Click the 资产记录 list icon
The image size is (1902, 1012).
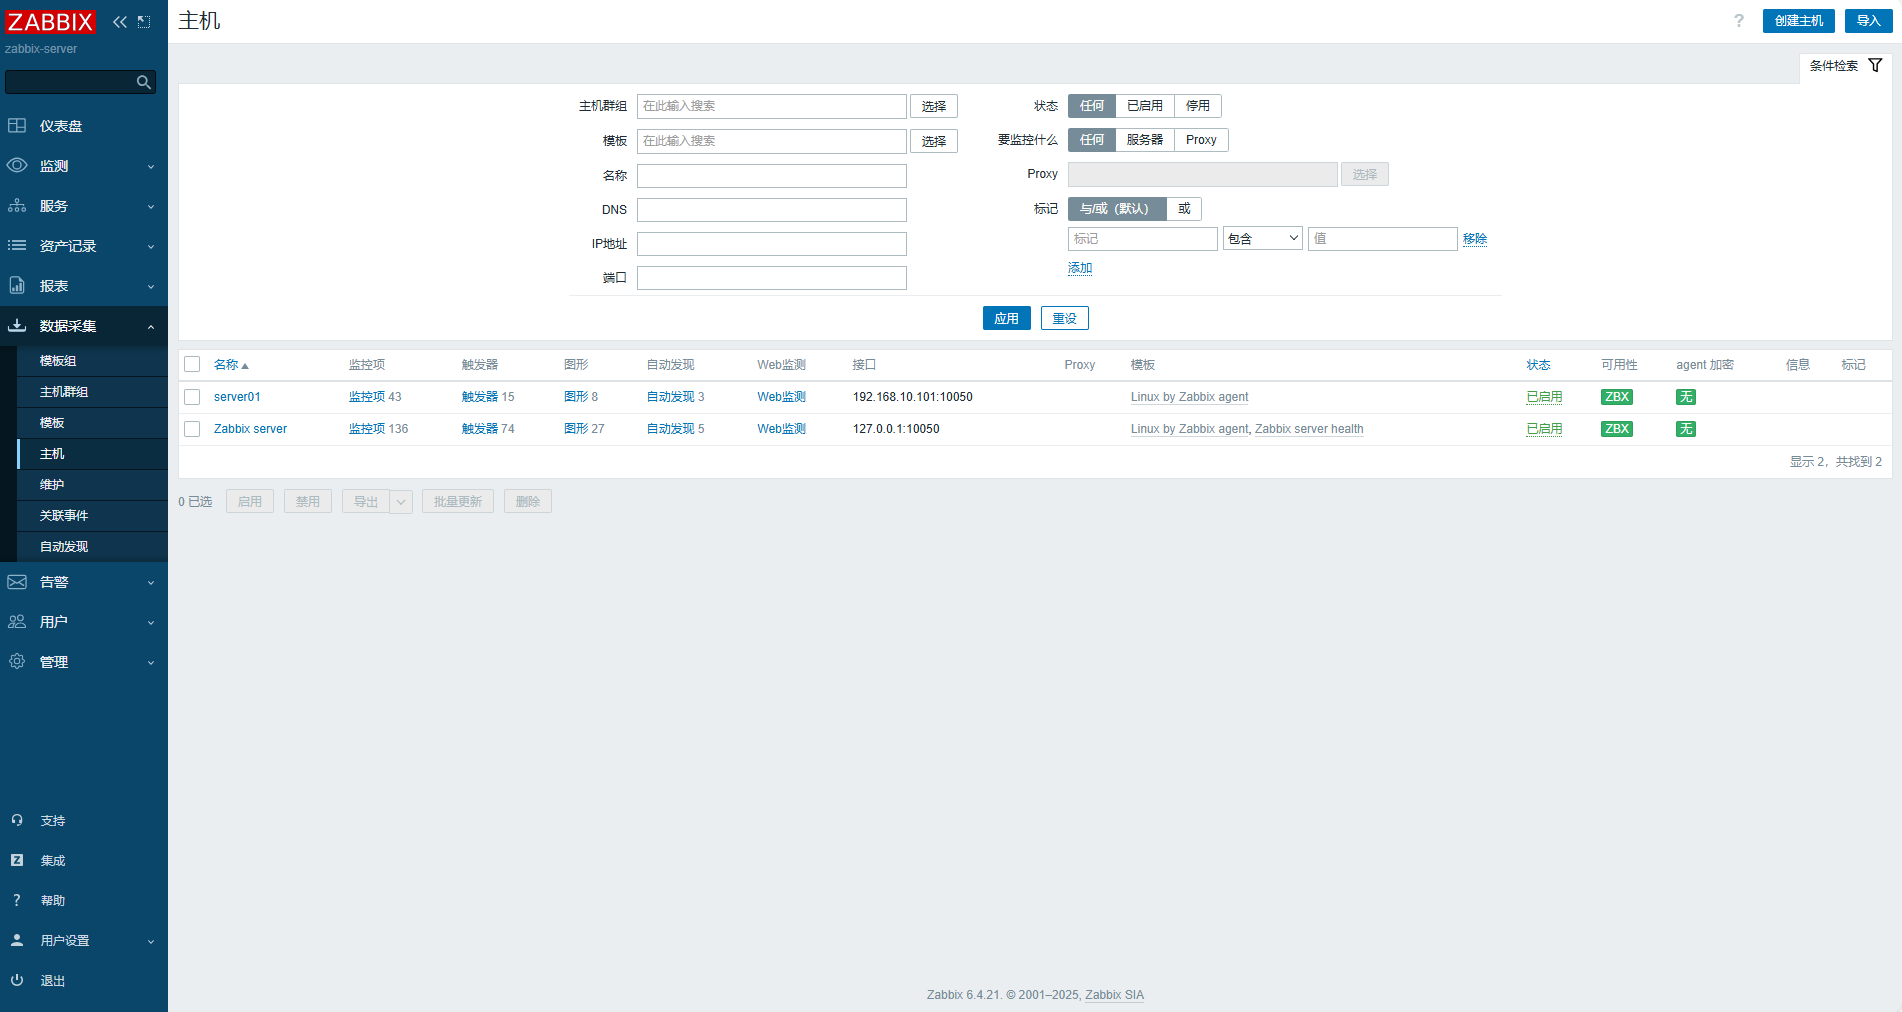point(17,246)
